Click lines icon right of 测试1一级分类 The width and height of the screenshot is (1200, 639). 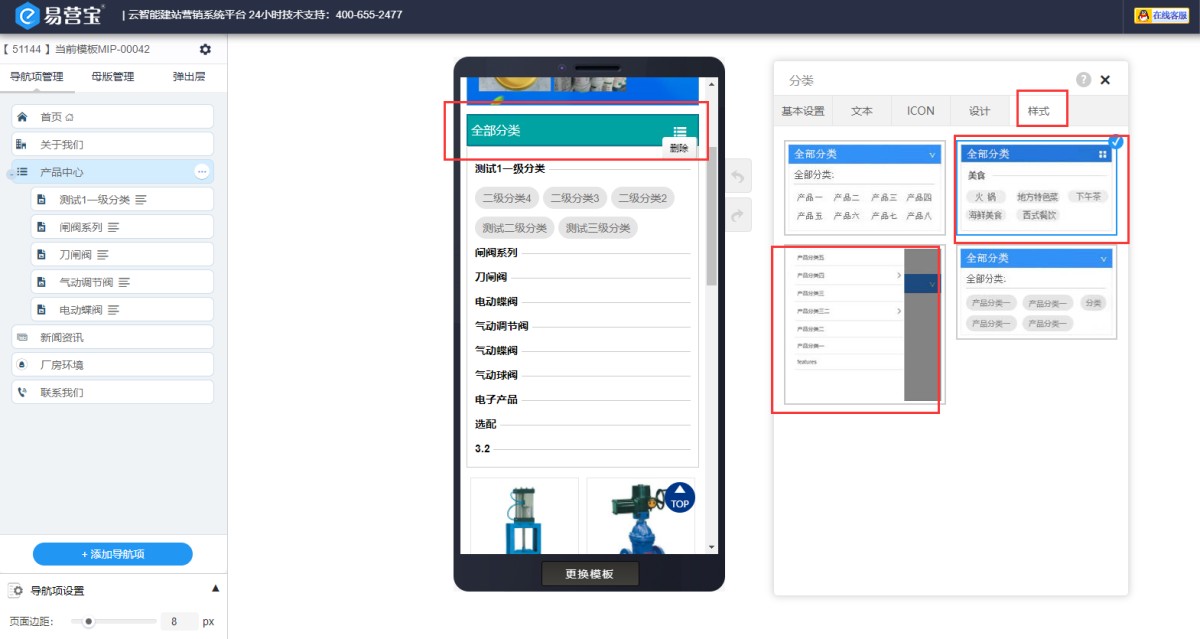[141, 200]
